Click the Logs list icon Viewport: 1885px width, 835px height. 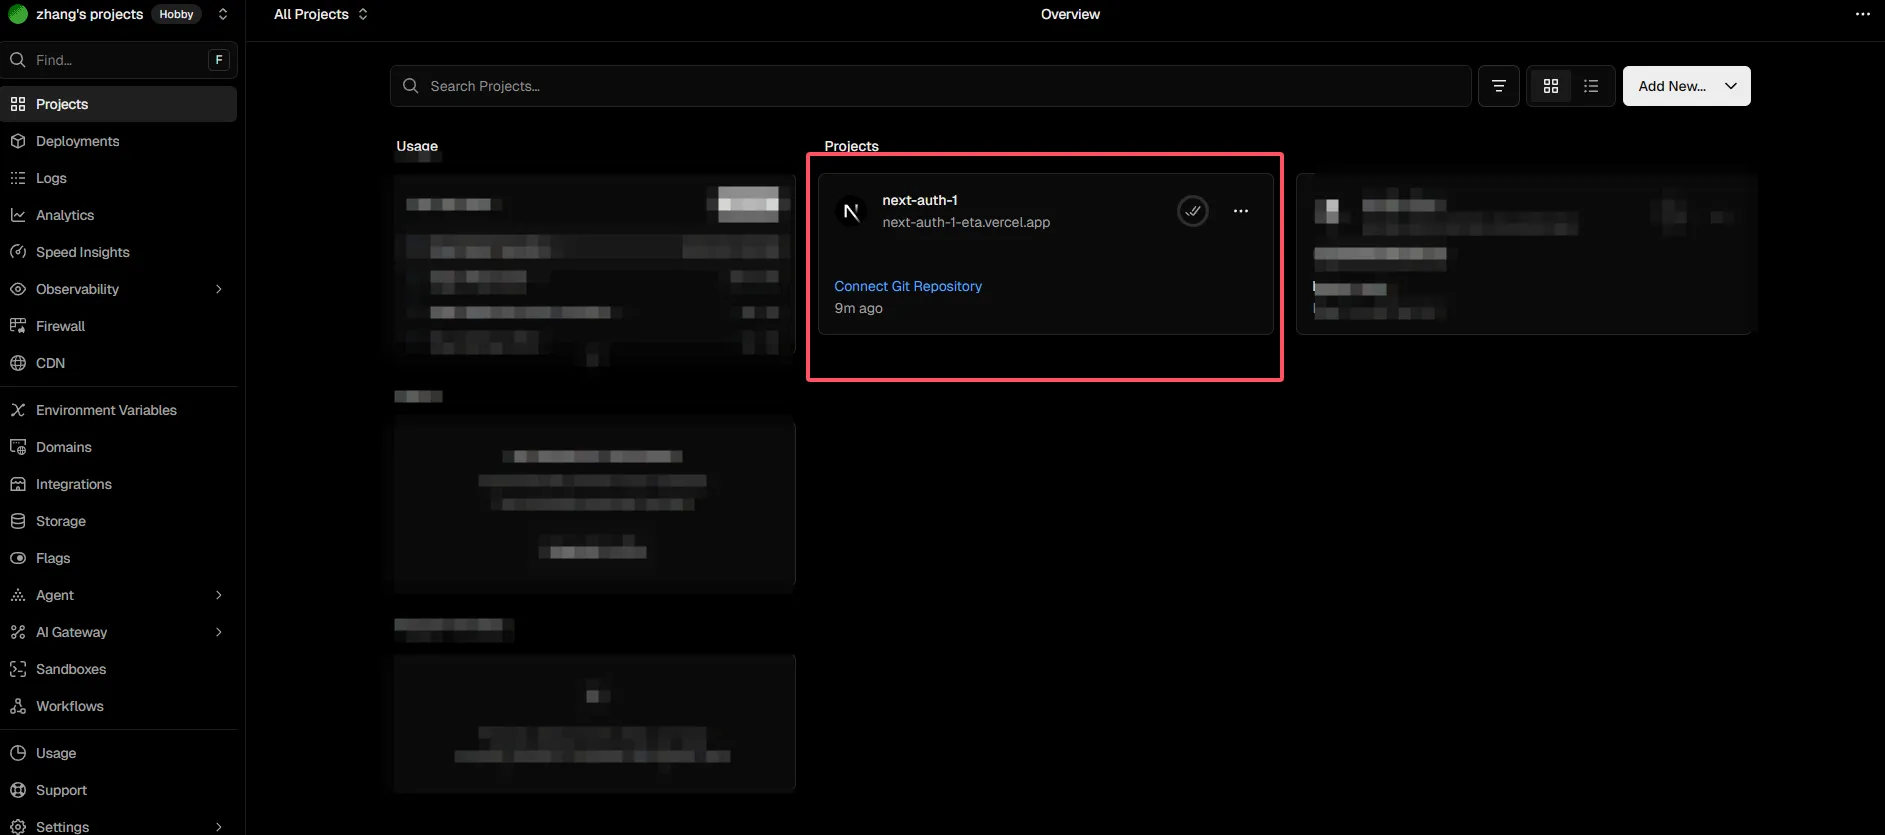pyautogui.click(x=18, y=178)
